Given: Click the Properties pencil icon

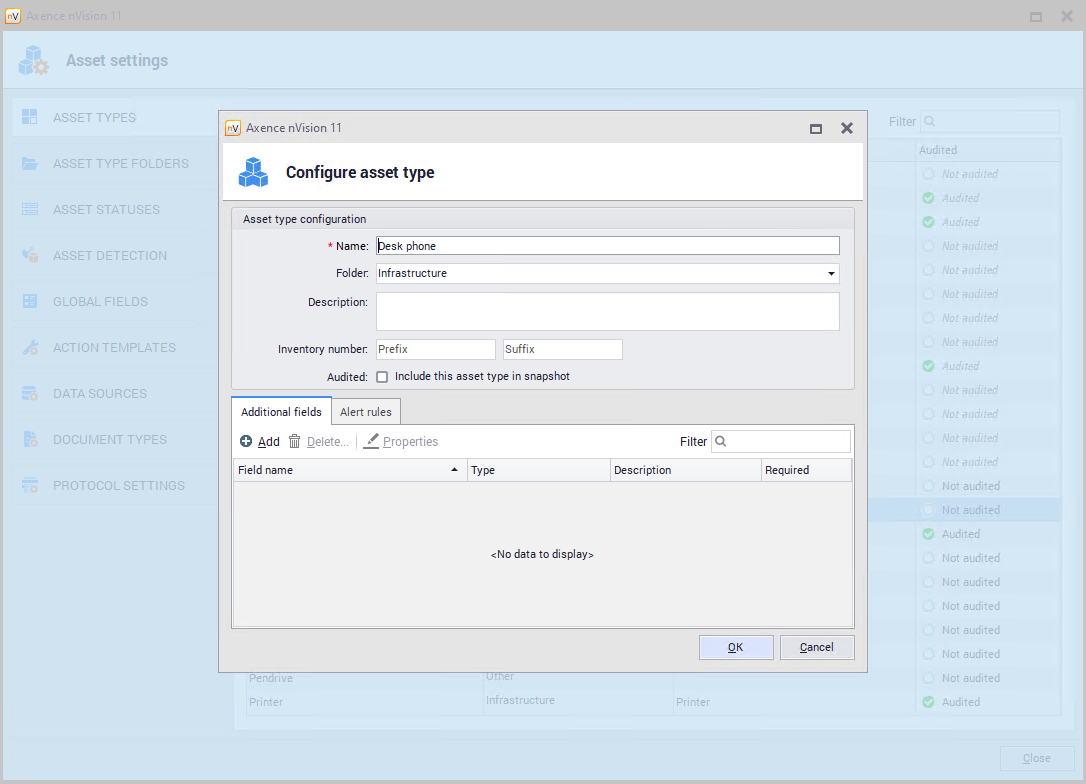Looking at the screenshot, I should pos(371,441).
